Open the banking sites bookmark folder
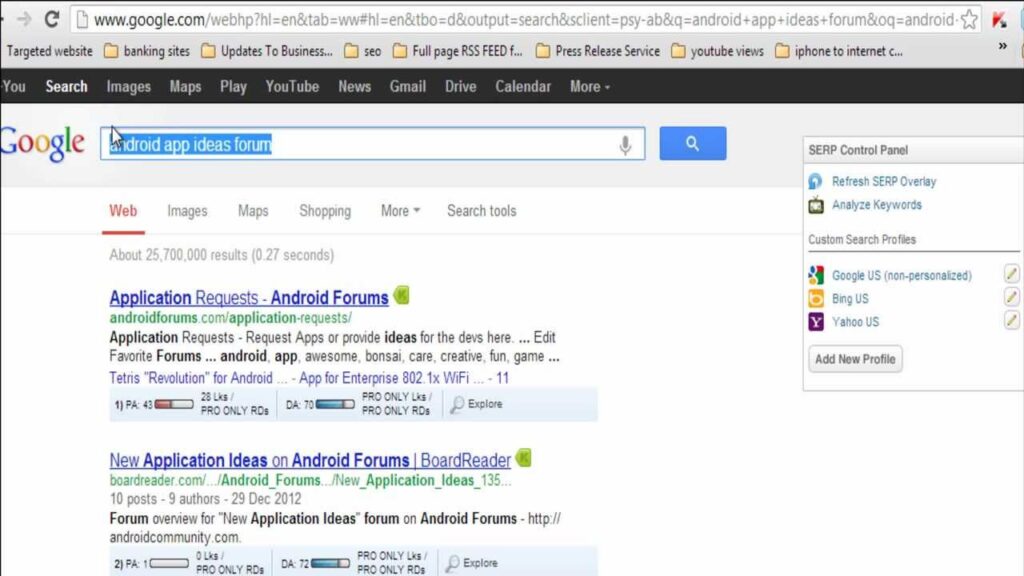Viewport: 1024px width, 576px height. (x=147, y=51)
